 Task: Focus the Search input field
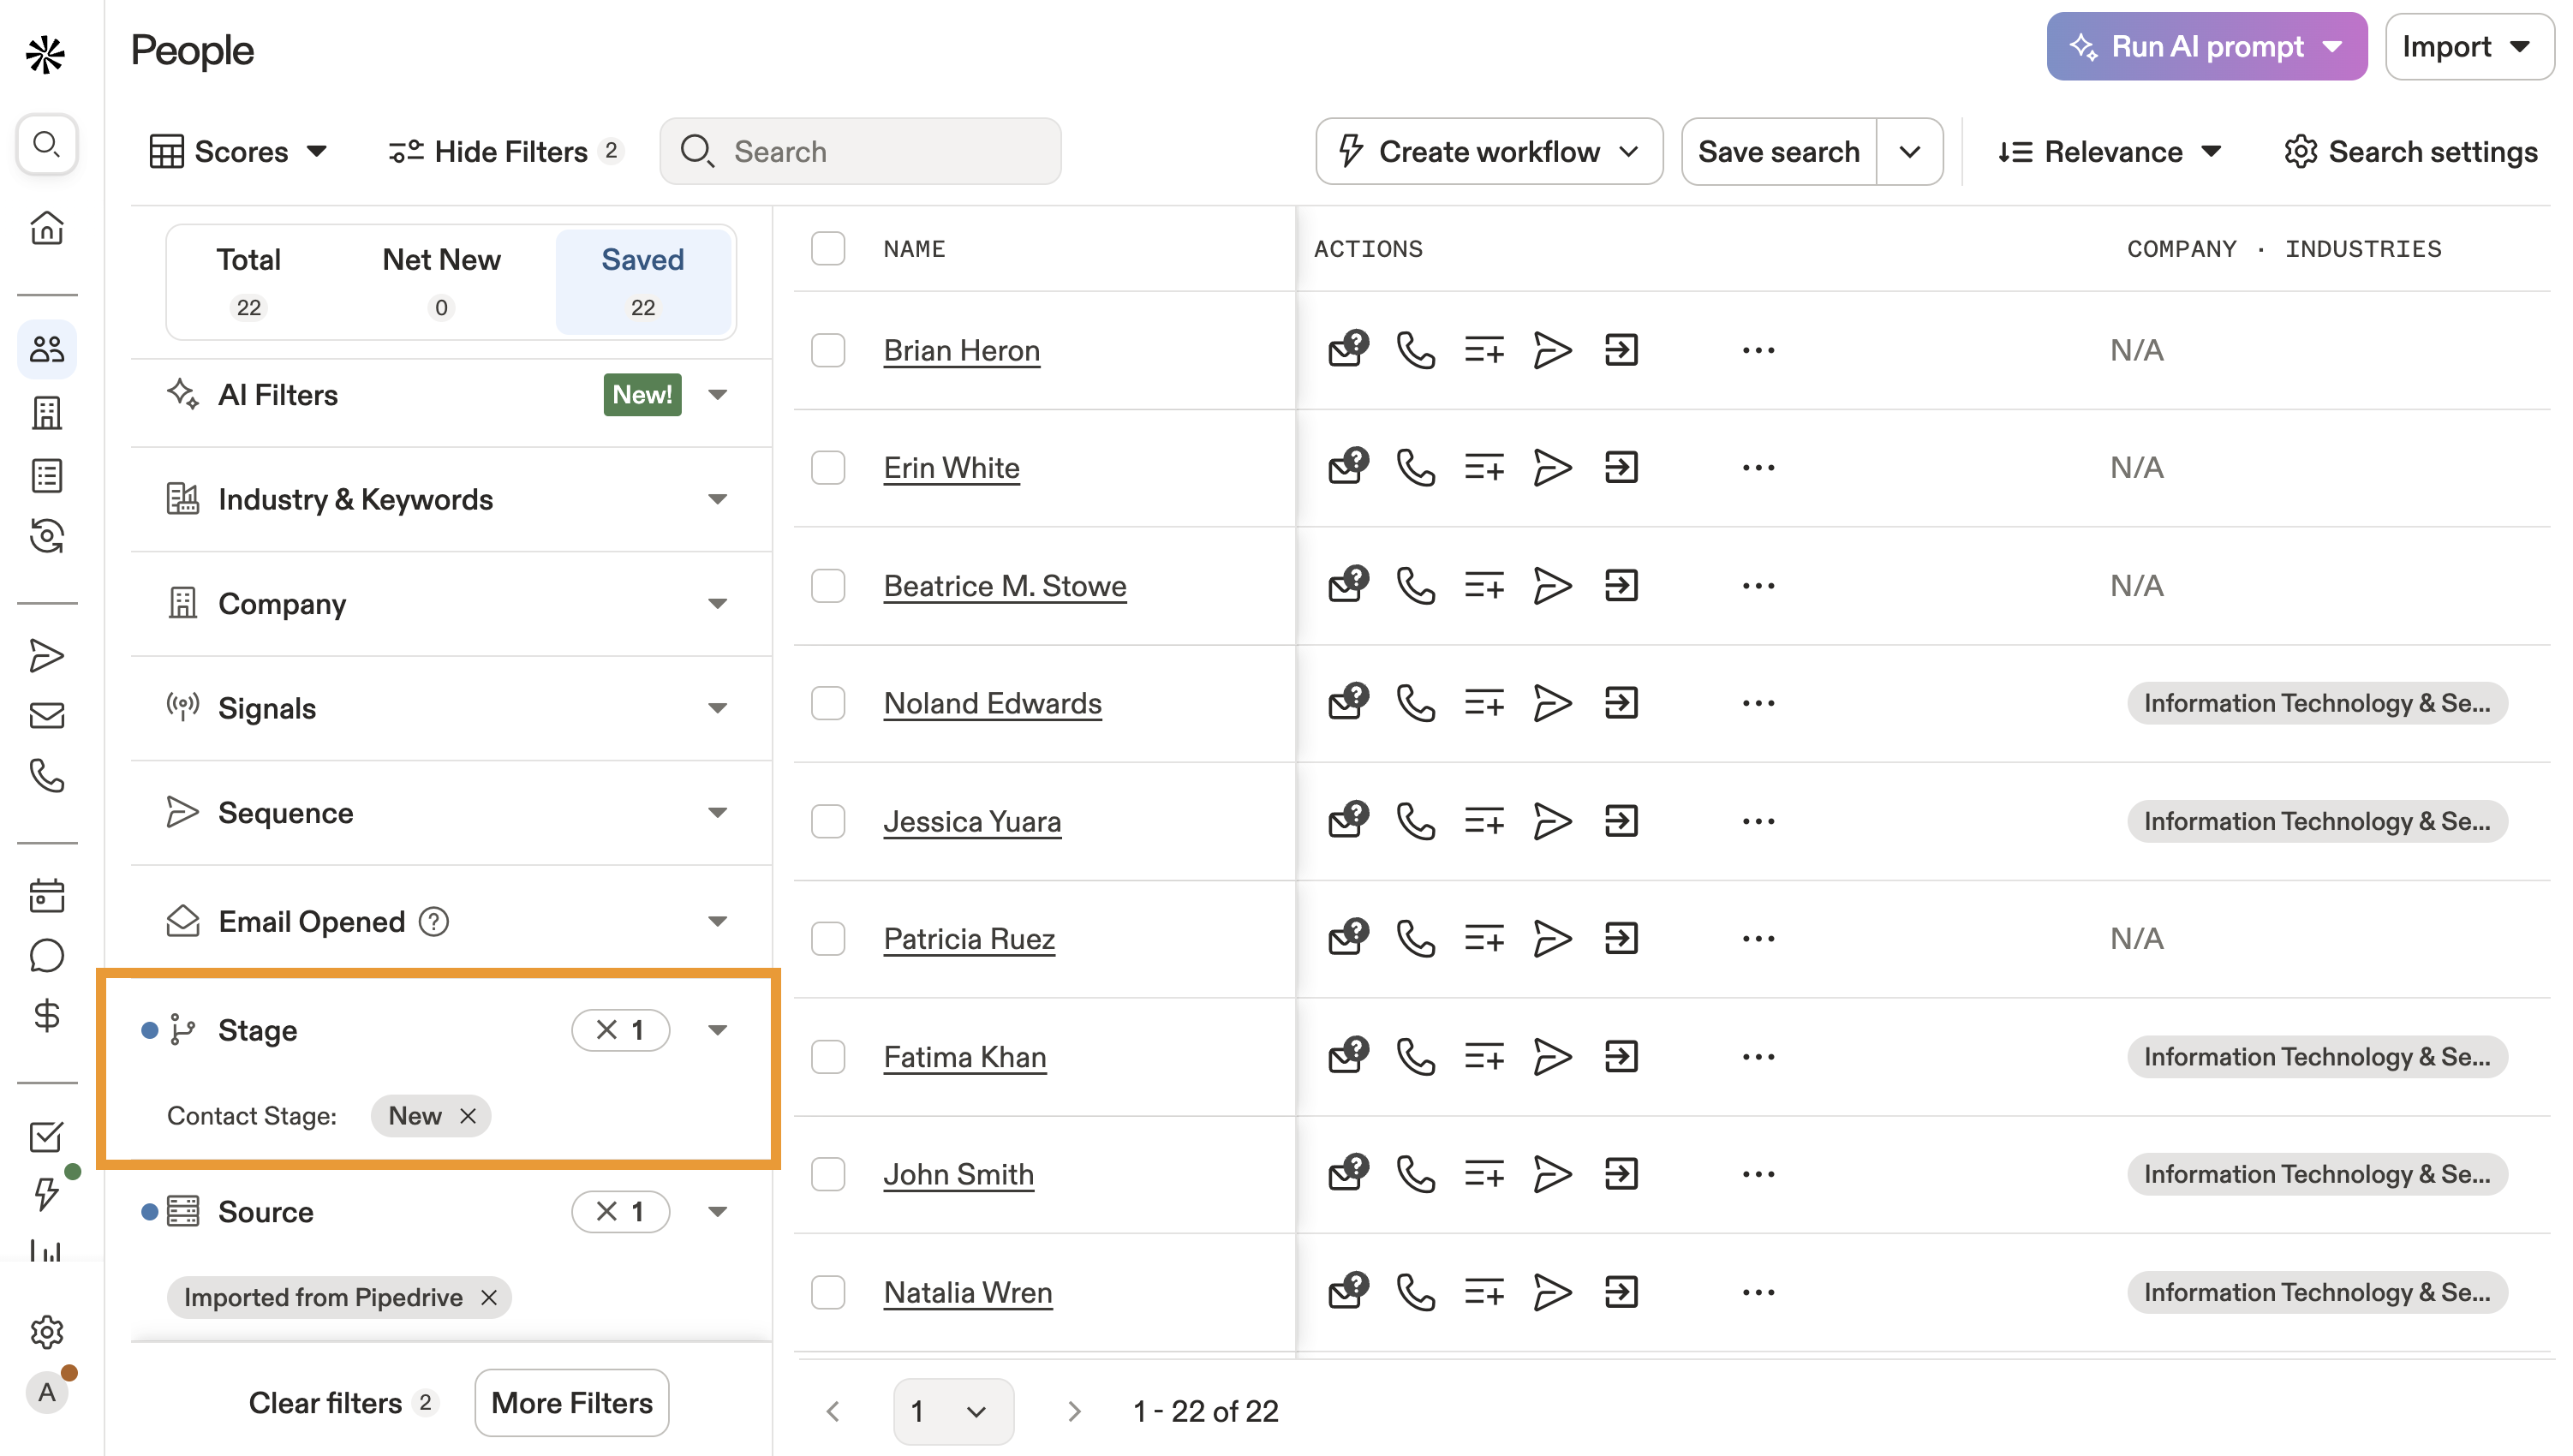(861, 152)
